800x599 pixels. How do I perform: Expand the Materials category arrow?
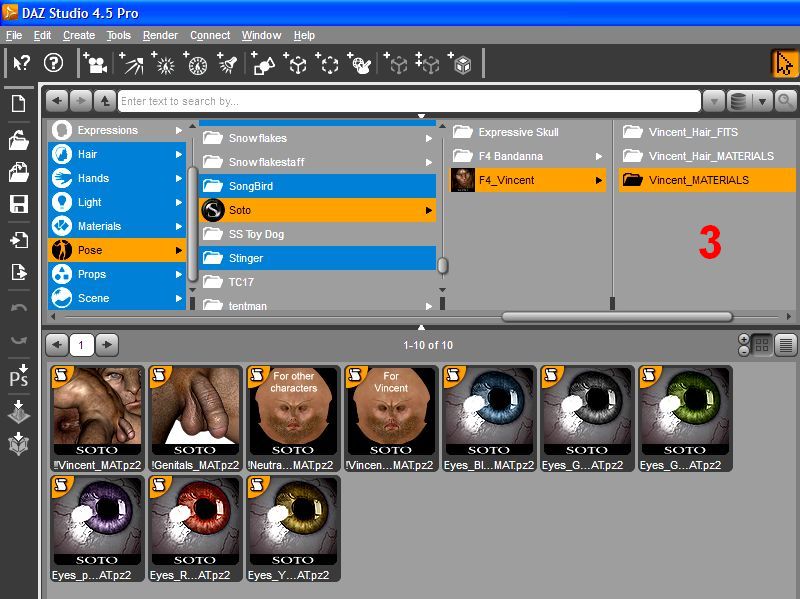(x=179, y=226)
